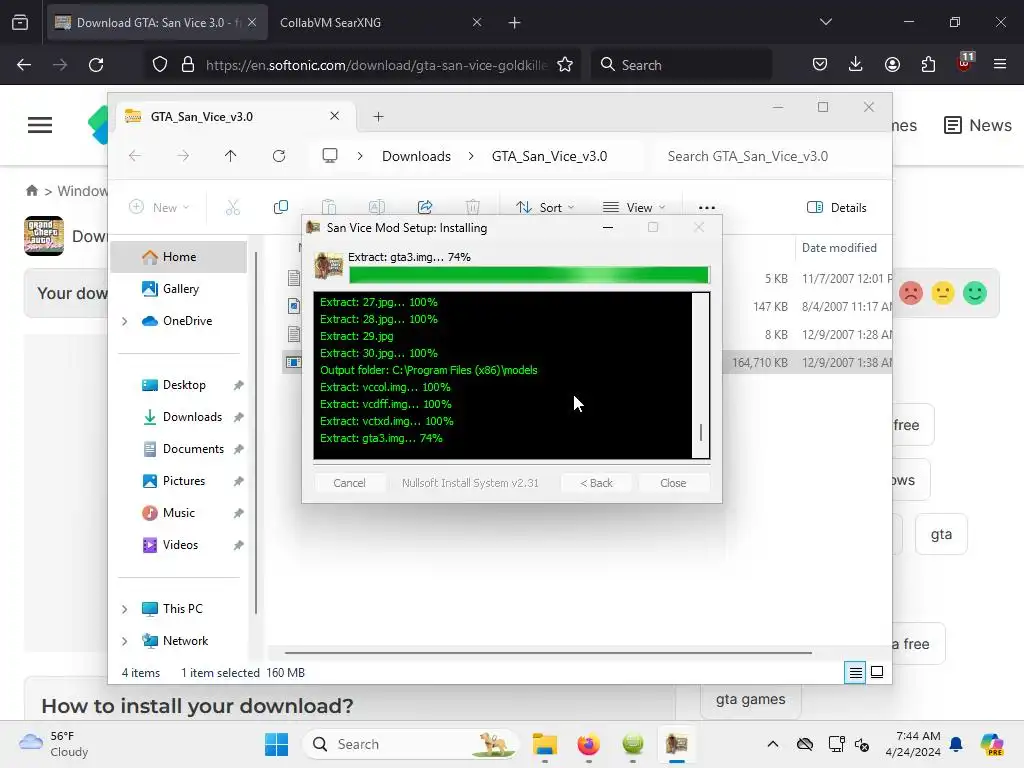1024x768 pixels.
Task: Click Downloads in the Explorer breadcrumb
Action: [x=416, y=156]
